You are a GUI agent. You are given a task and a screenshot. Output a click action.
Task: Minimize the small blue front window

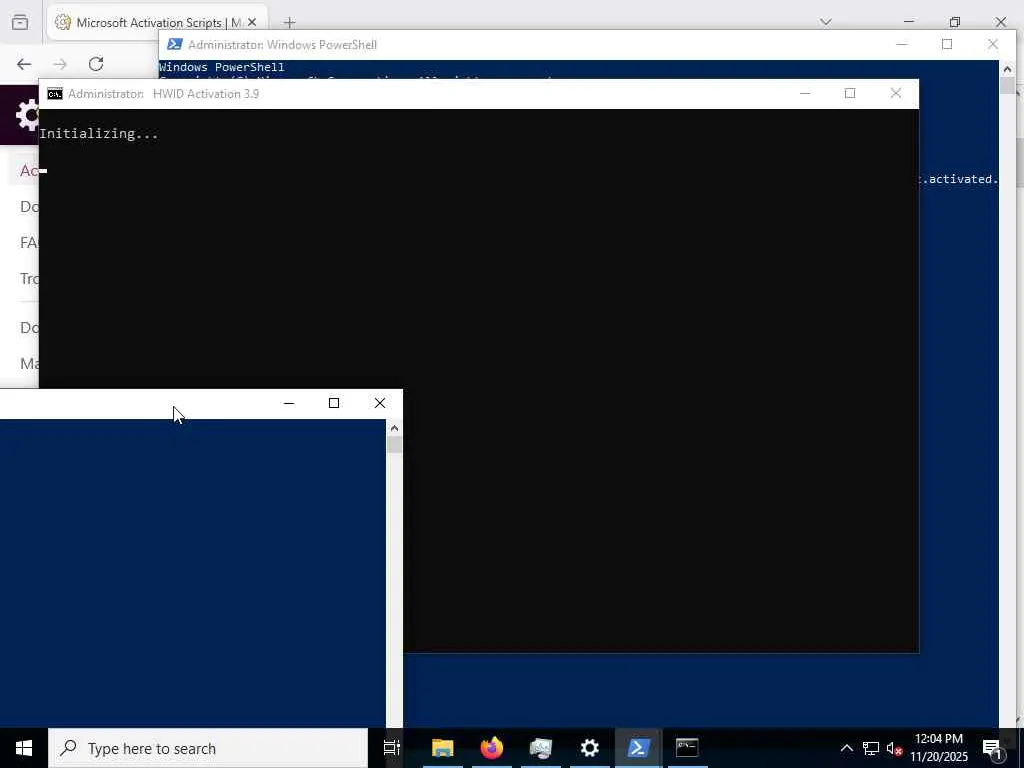pyautogui.click(x=289, y=404)
